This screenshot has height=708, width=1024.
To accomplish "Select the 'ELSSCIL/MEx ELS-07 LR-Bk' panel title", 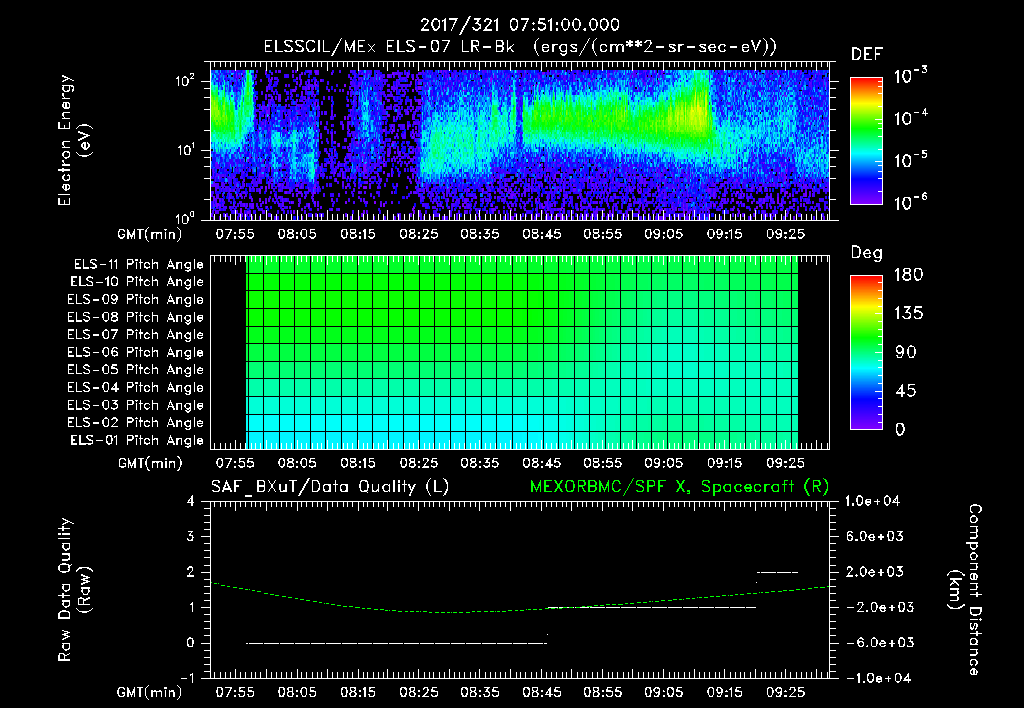I will 389,47.
